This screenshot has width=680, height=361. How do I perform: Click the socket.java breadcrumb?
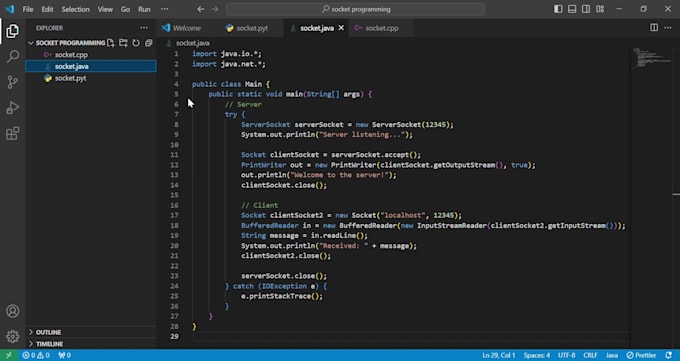[x=193, y=43]
